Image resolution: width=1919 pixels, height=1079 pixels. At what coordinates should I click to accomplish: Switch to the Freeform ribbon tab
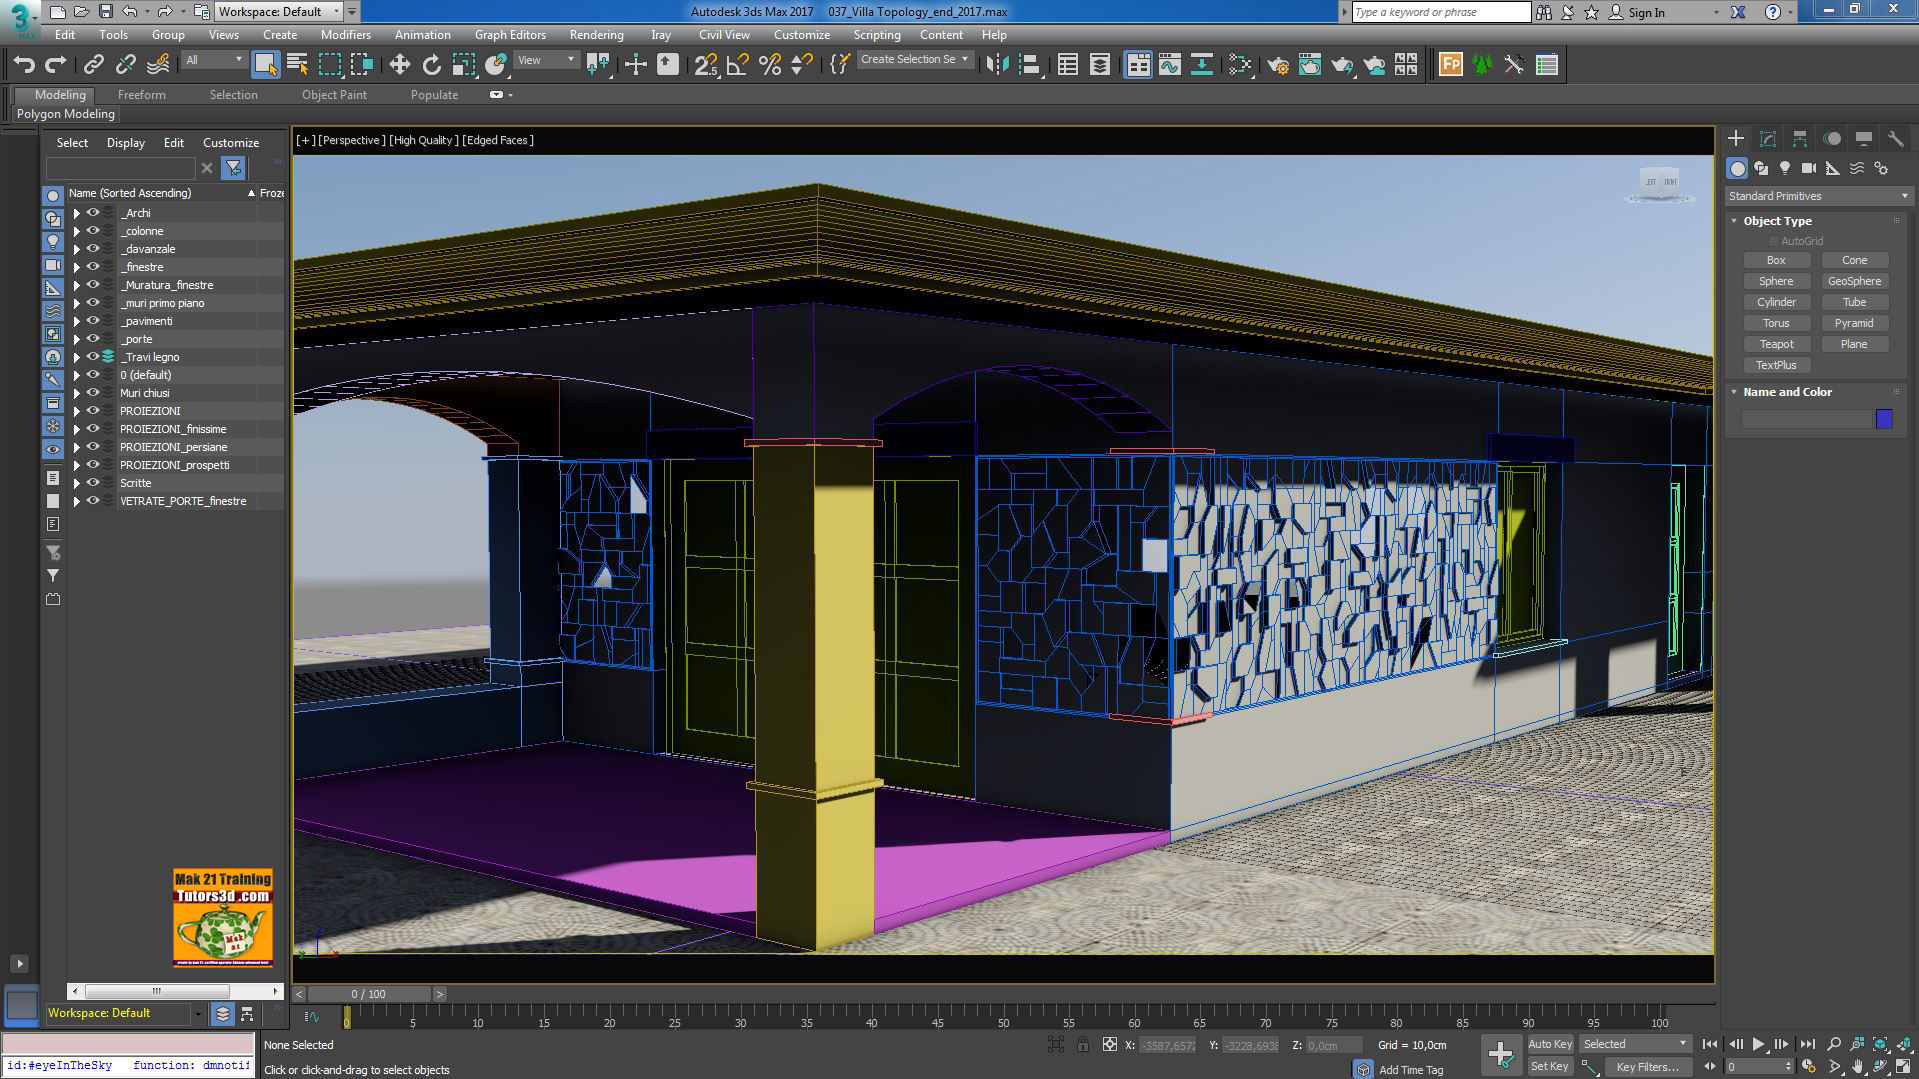[x=141, y=95]
